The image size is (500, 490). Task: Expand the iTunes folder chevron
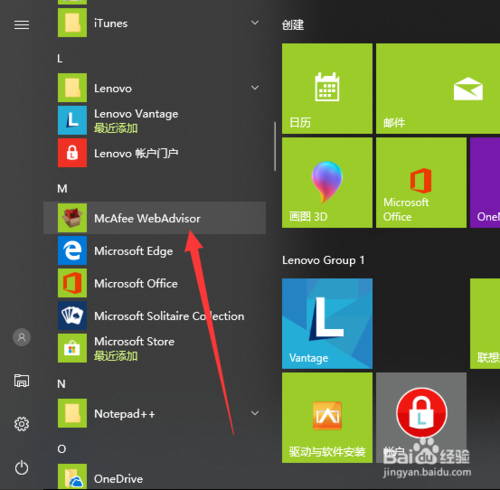(x=255, y=23)
